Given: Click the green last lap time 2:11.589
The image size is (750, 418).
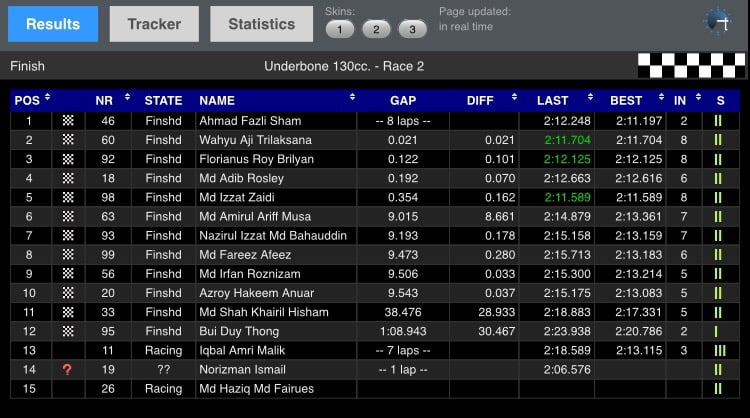Looking at the screenshot, I should pyautogui.click(x=568, y=197).
